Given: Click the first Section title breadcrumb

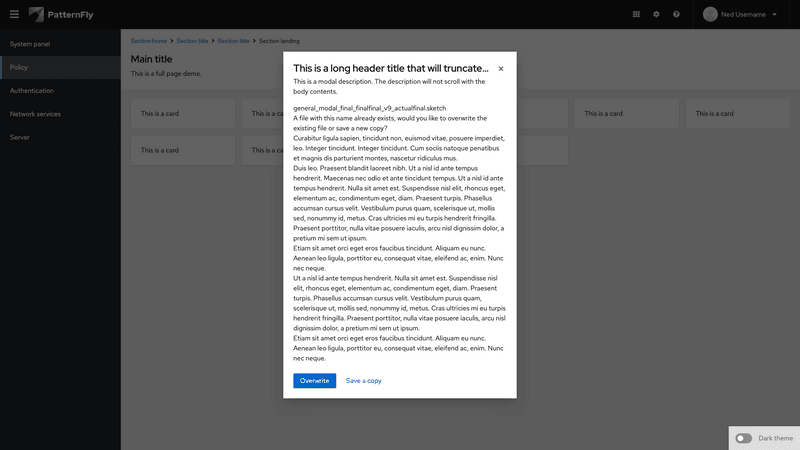Looking at the screenshot, I should 192,40.
